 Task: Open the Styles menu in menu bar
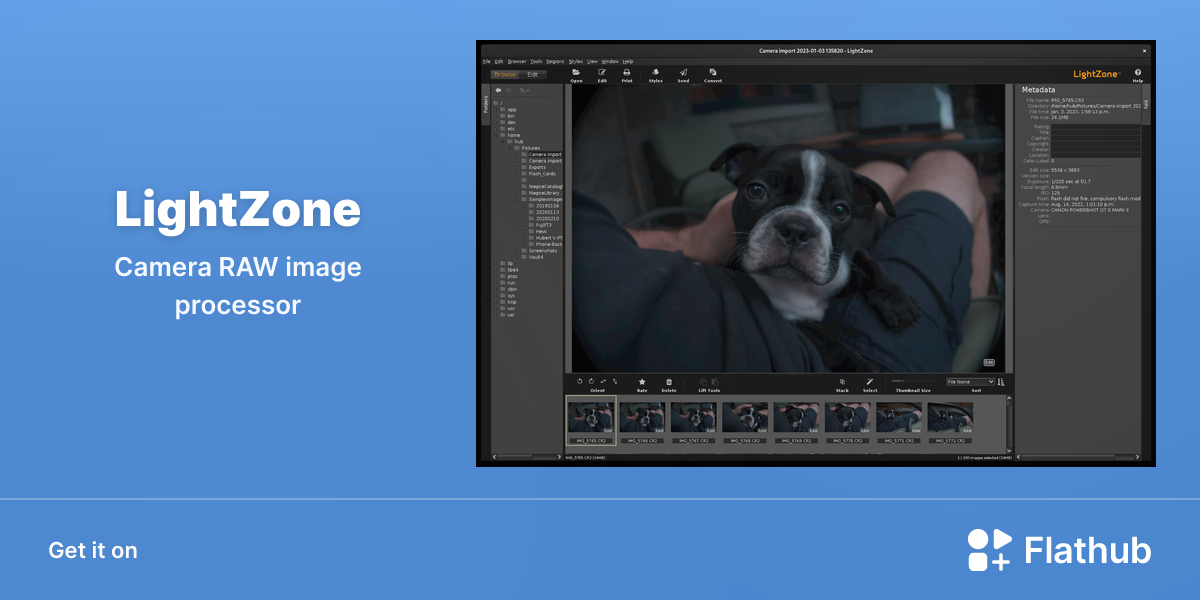pyautogui.click(x=576, y=61)
